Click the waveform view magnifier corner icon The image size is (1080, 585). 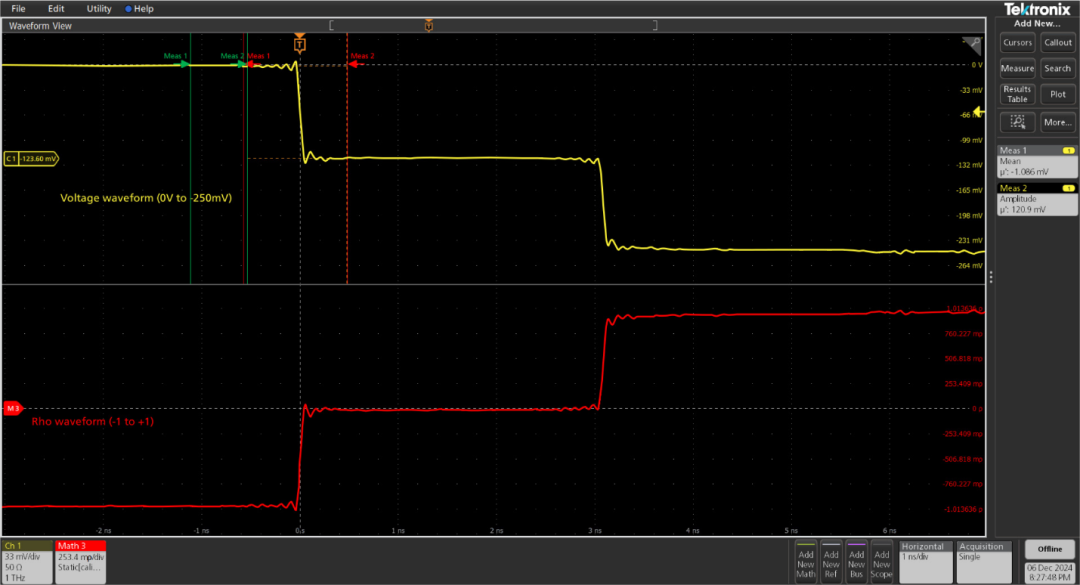(969, 43)
